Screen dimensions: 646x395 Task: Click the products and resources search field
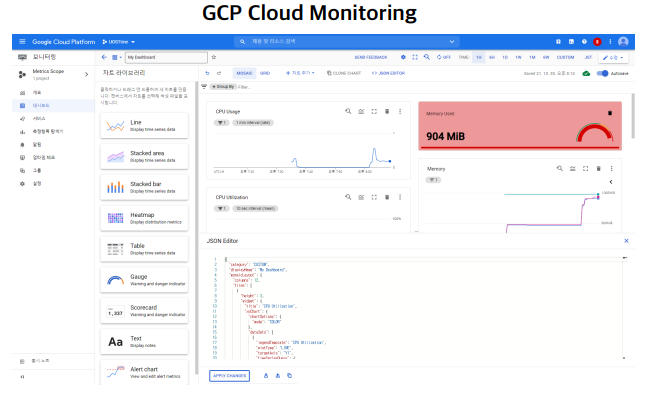point(346,42)
